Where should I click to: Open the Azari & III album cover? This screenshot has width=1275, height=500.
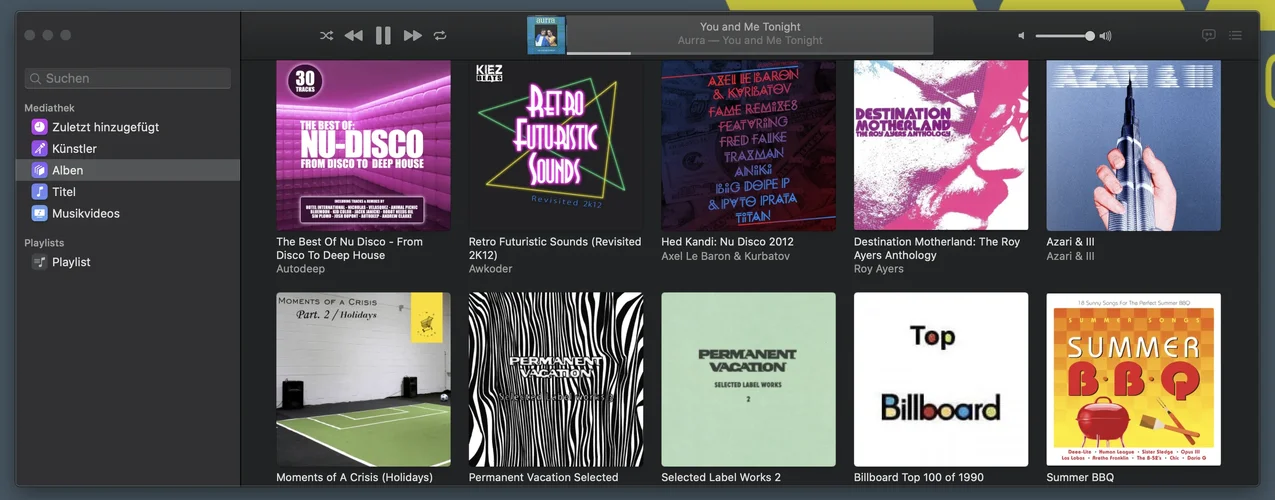[x=1133, y=145]
